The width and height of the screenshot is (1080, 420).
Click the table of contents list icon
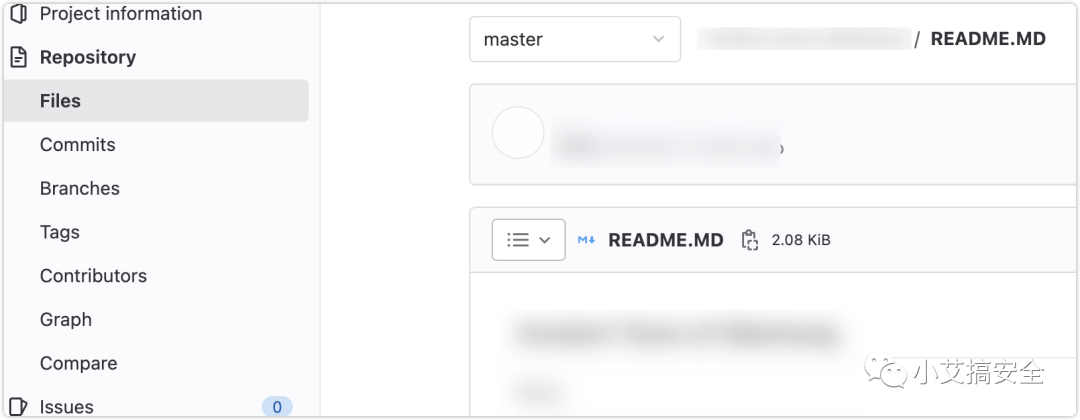(517, 240)
